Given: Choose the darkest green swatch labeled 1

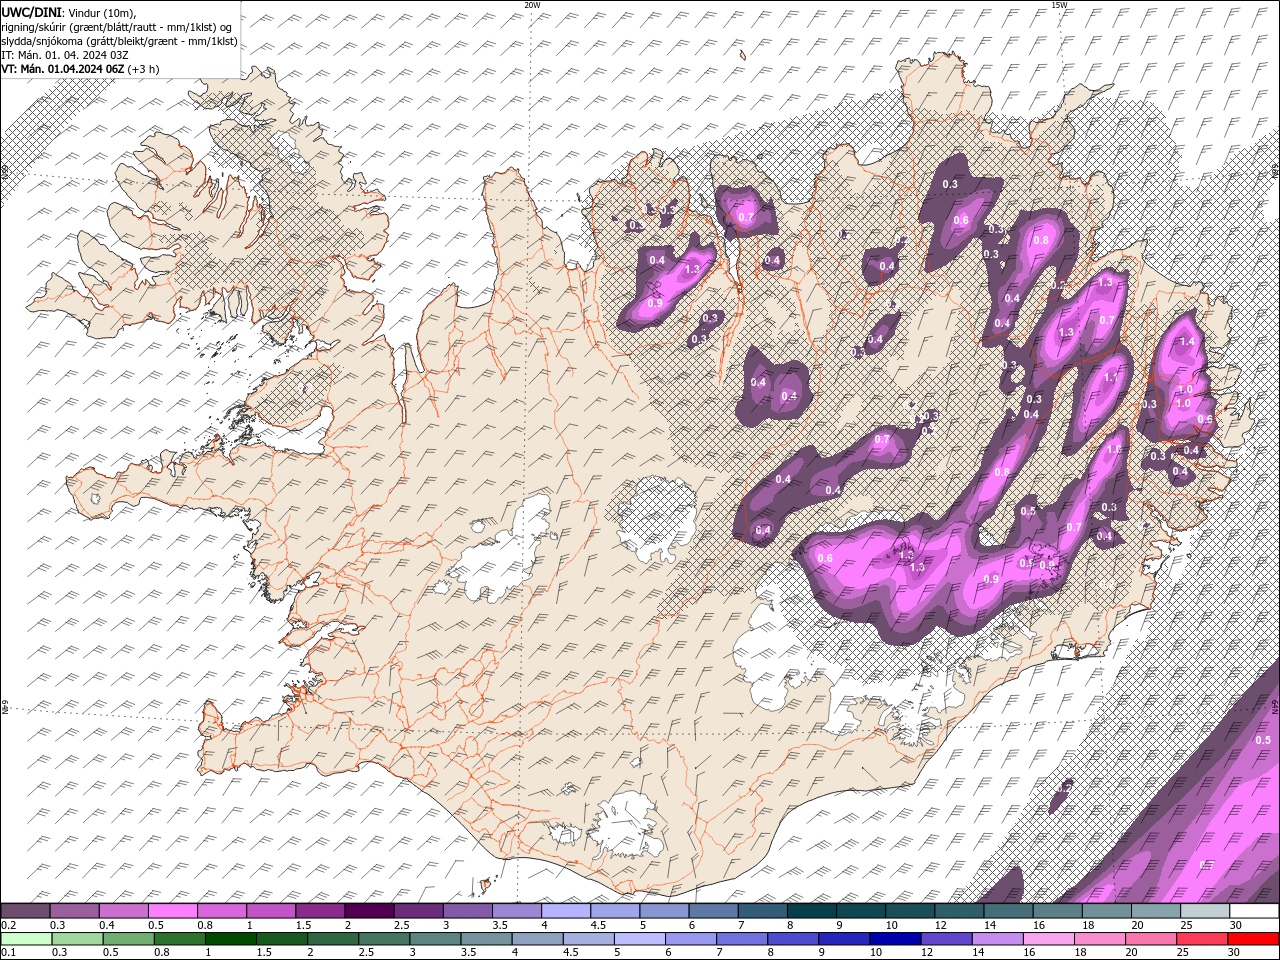Looking at the screenshot, I should click(x=230, y=938).
